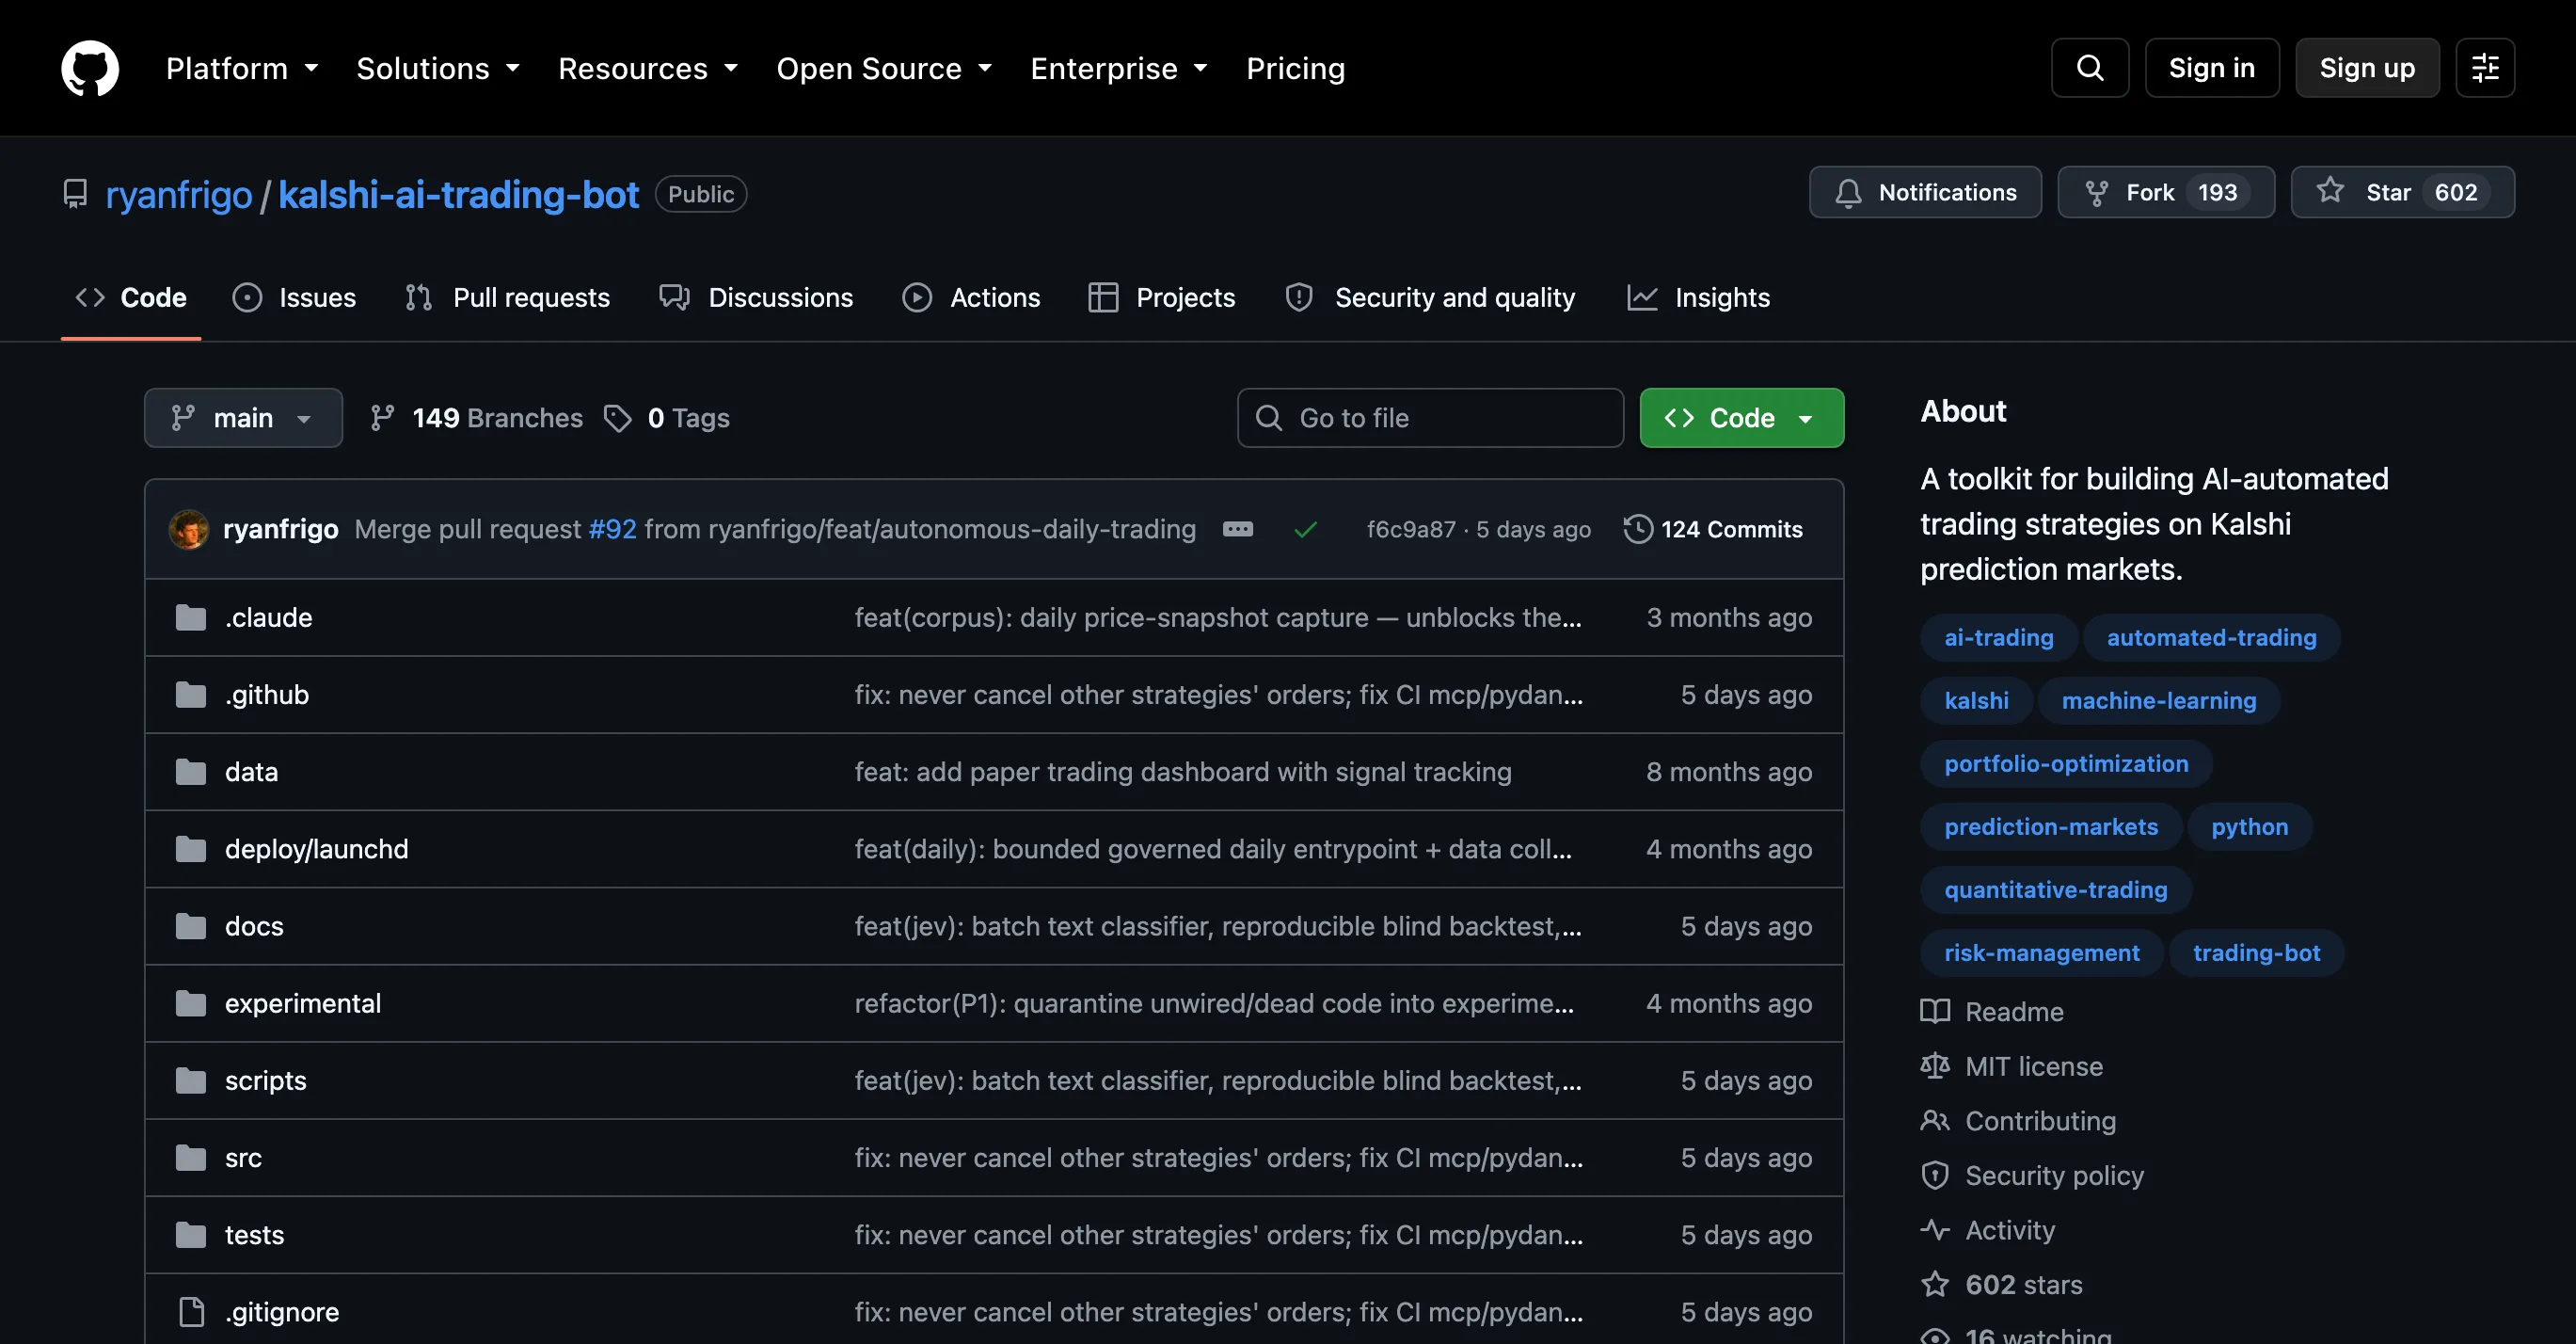Click the Readme book icon
2576x1344 pixels.
[1935, 1012]
